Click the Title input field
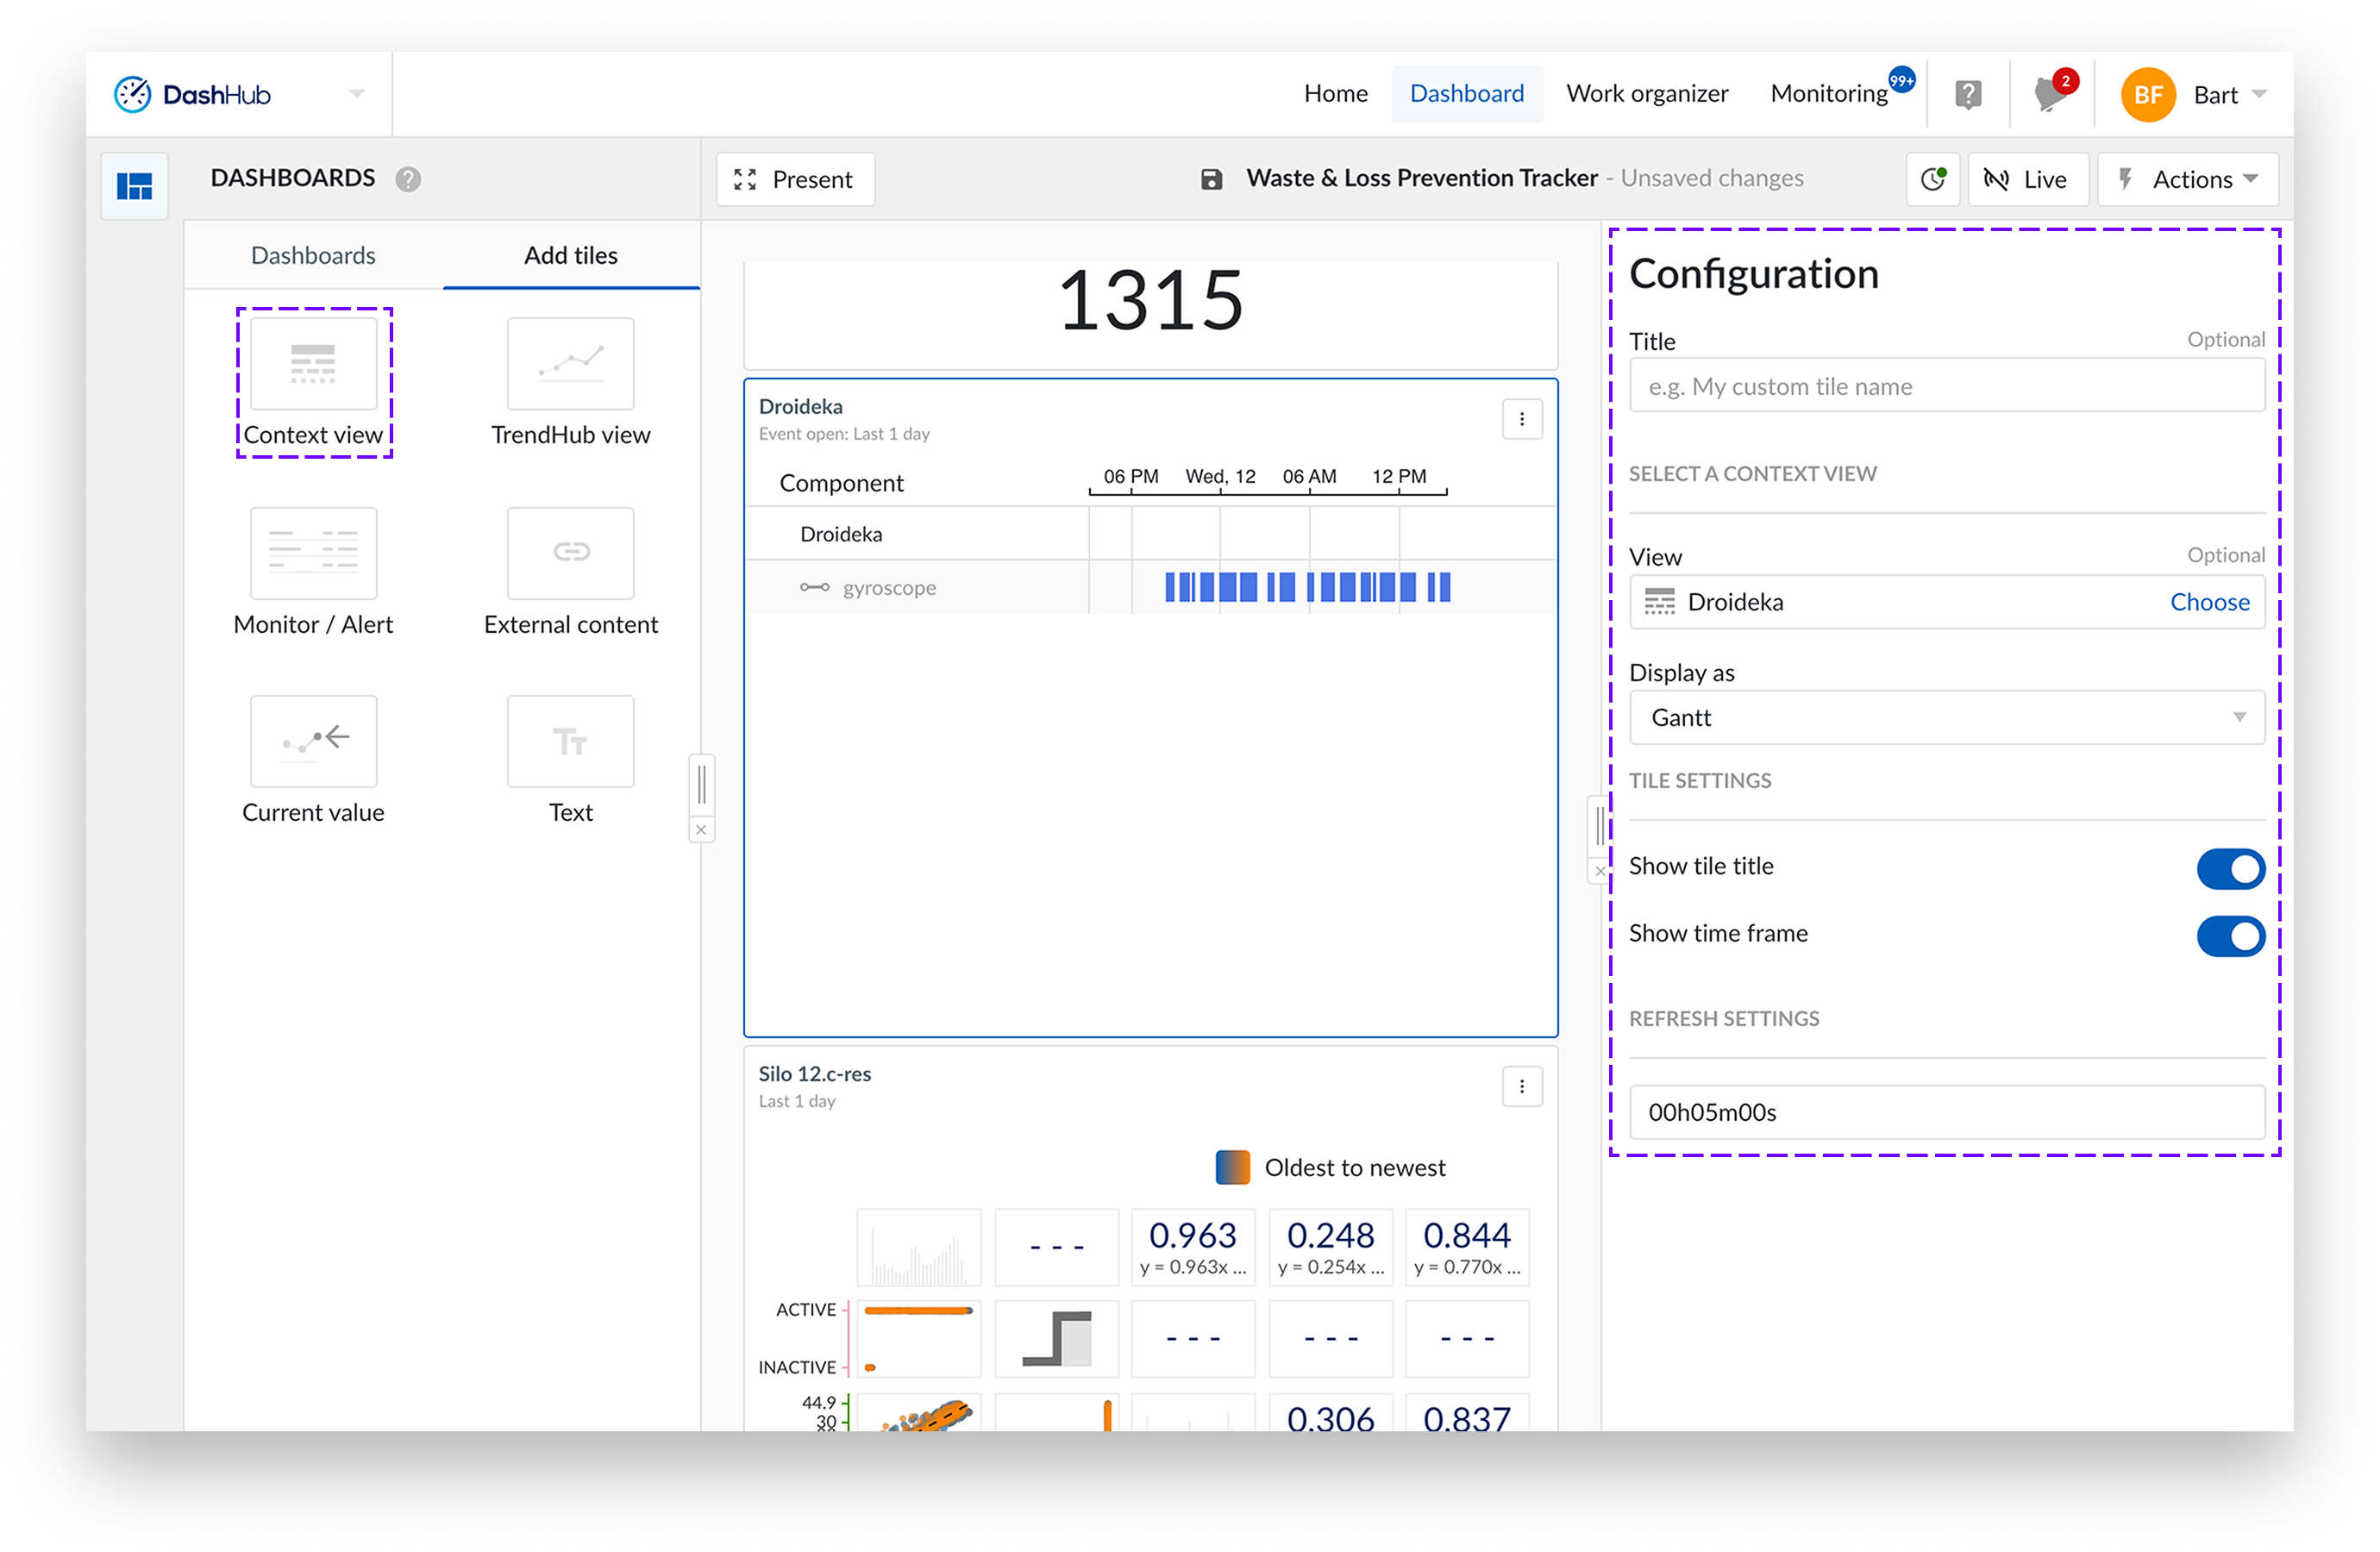This screenshot has width=2380, height=1552. tap(1946, 386)
